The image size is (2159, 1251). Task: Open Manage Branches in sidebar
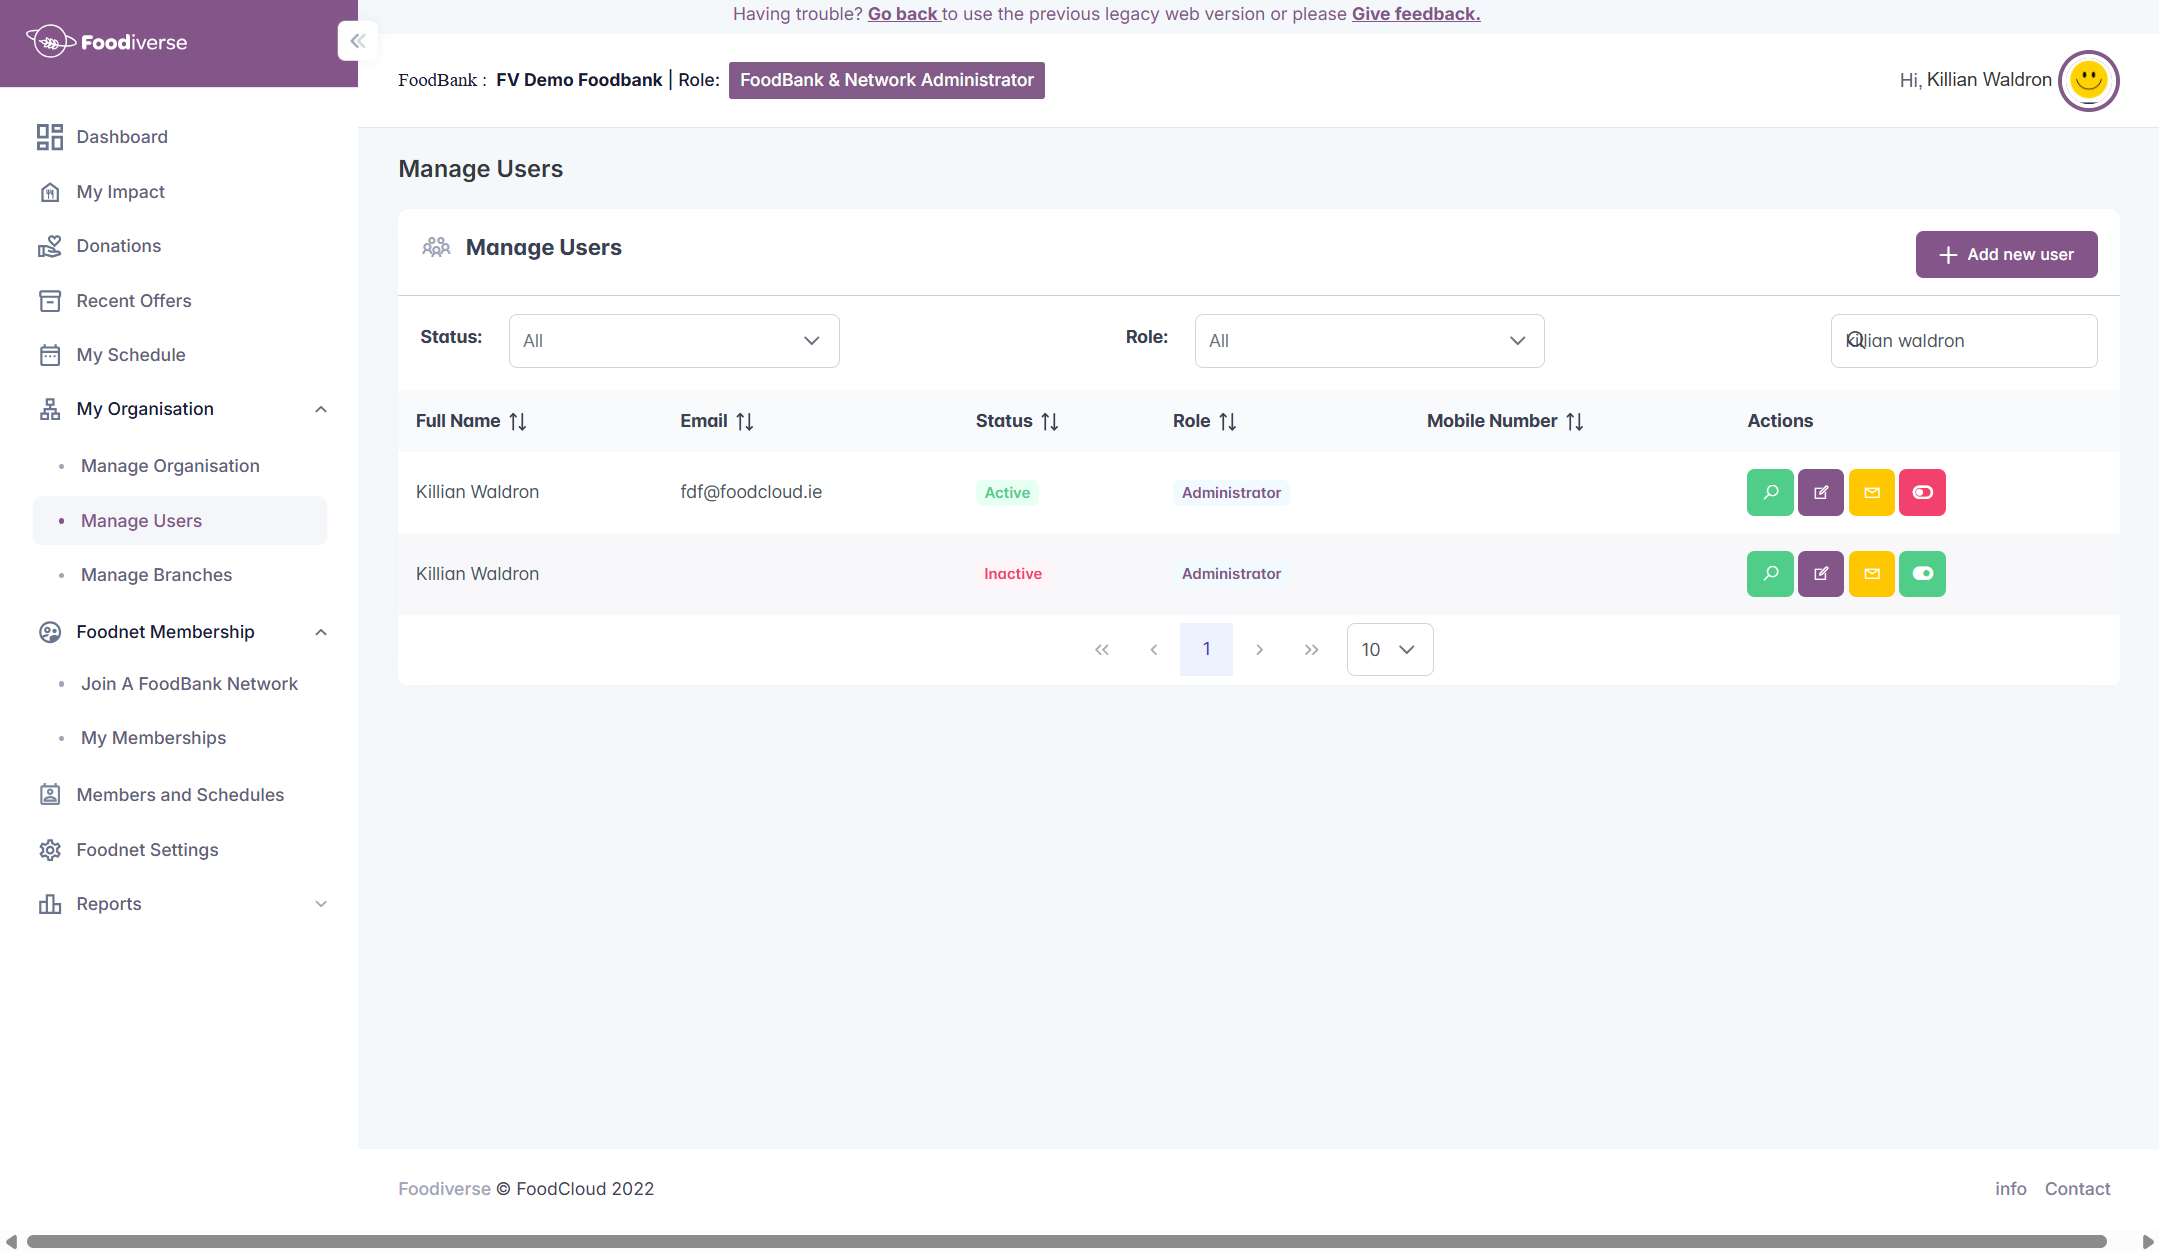(156, 575)
